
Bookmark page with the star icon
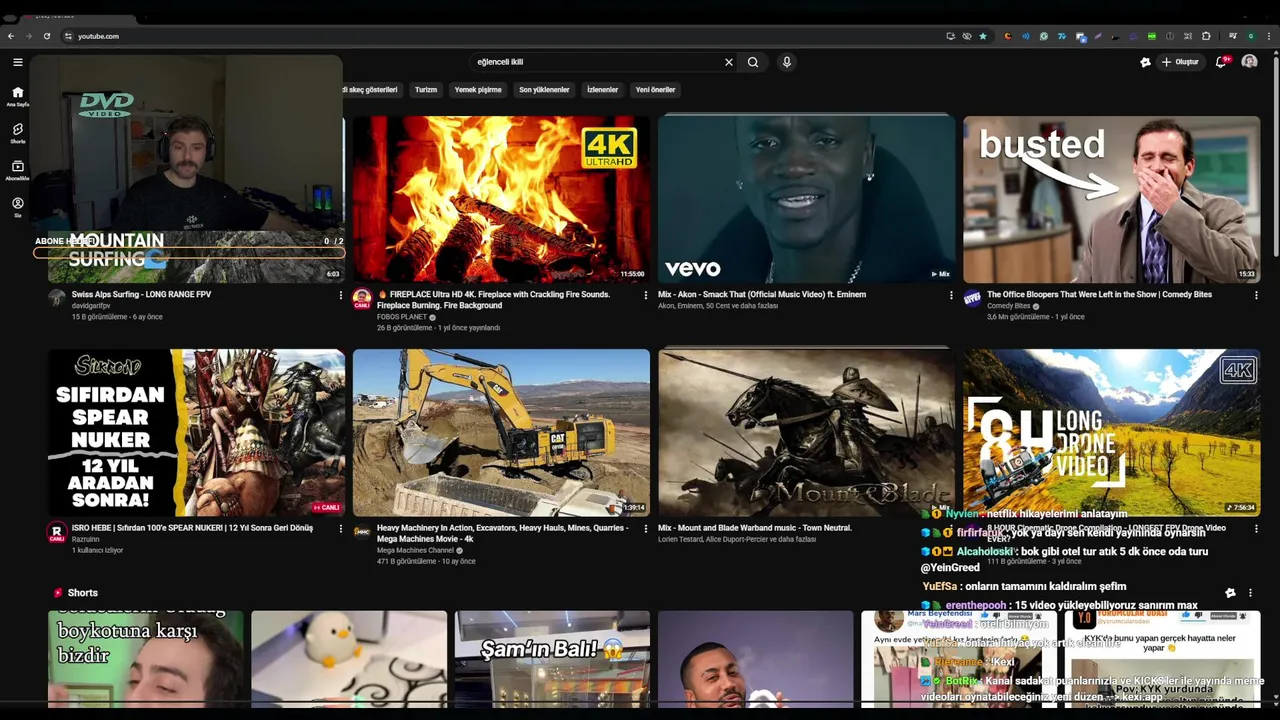983,36
